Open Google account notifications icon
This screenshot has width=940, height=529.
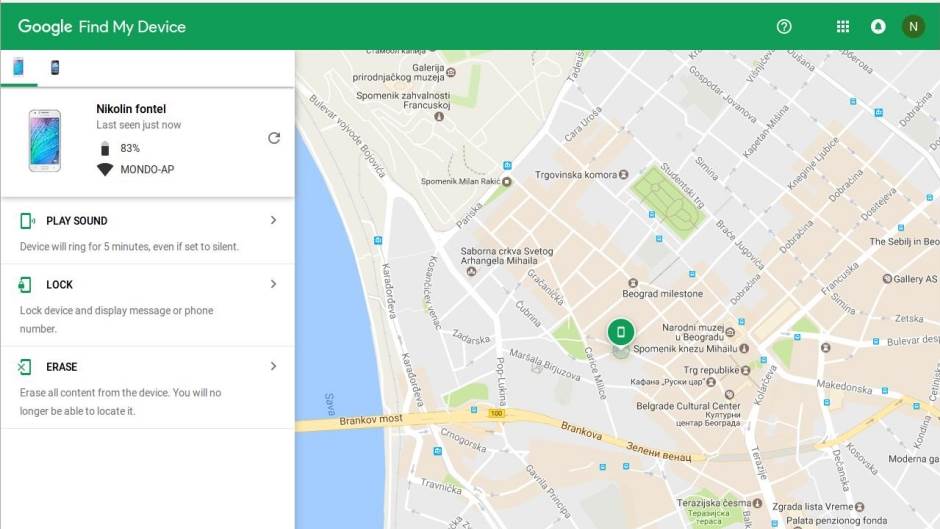878,27
